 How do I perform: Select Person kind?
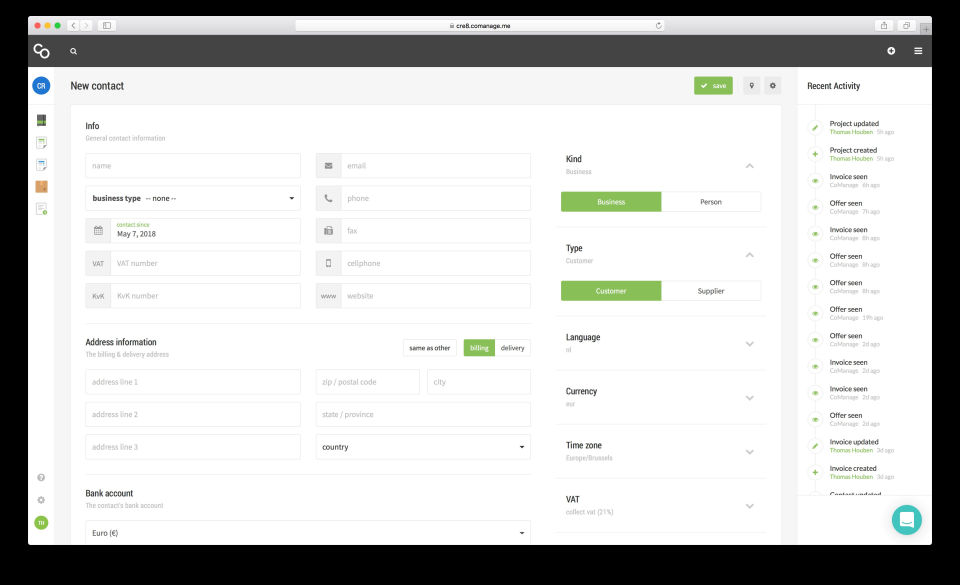point(711,202)
